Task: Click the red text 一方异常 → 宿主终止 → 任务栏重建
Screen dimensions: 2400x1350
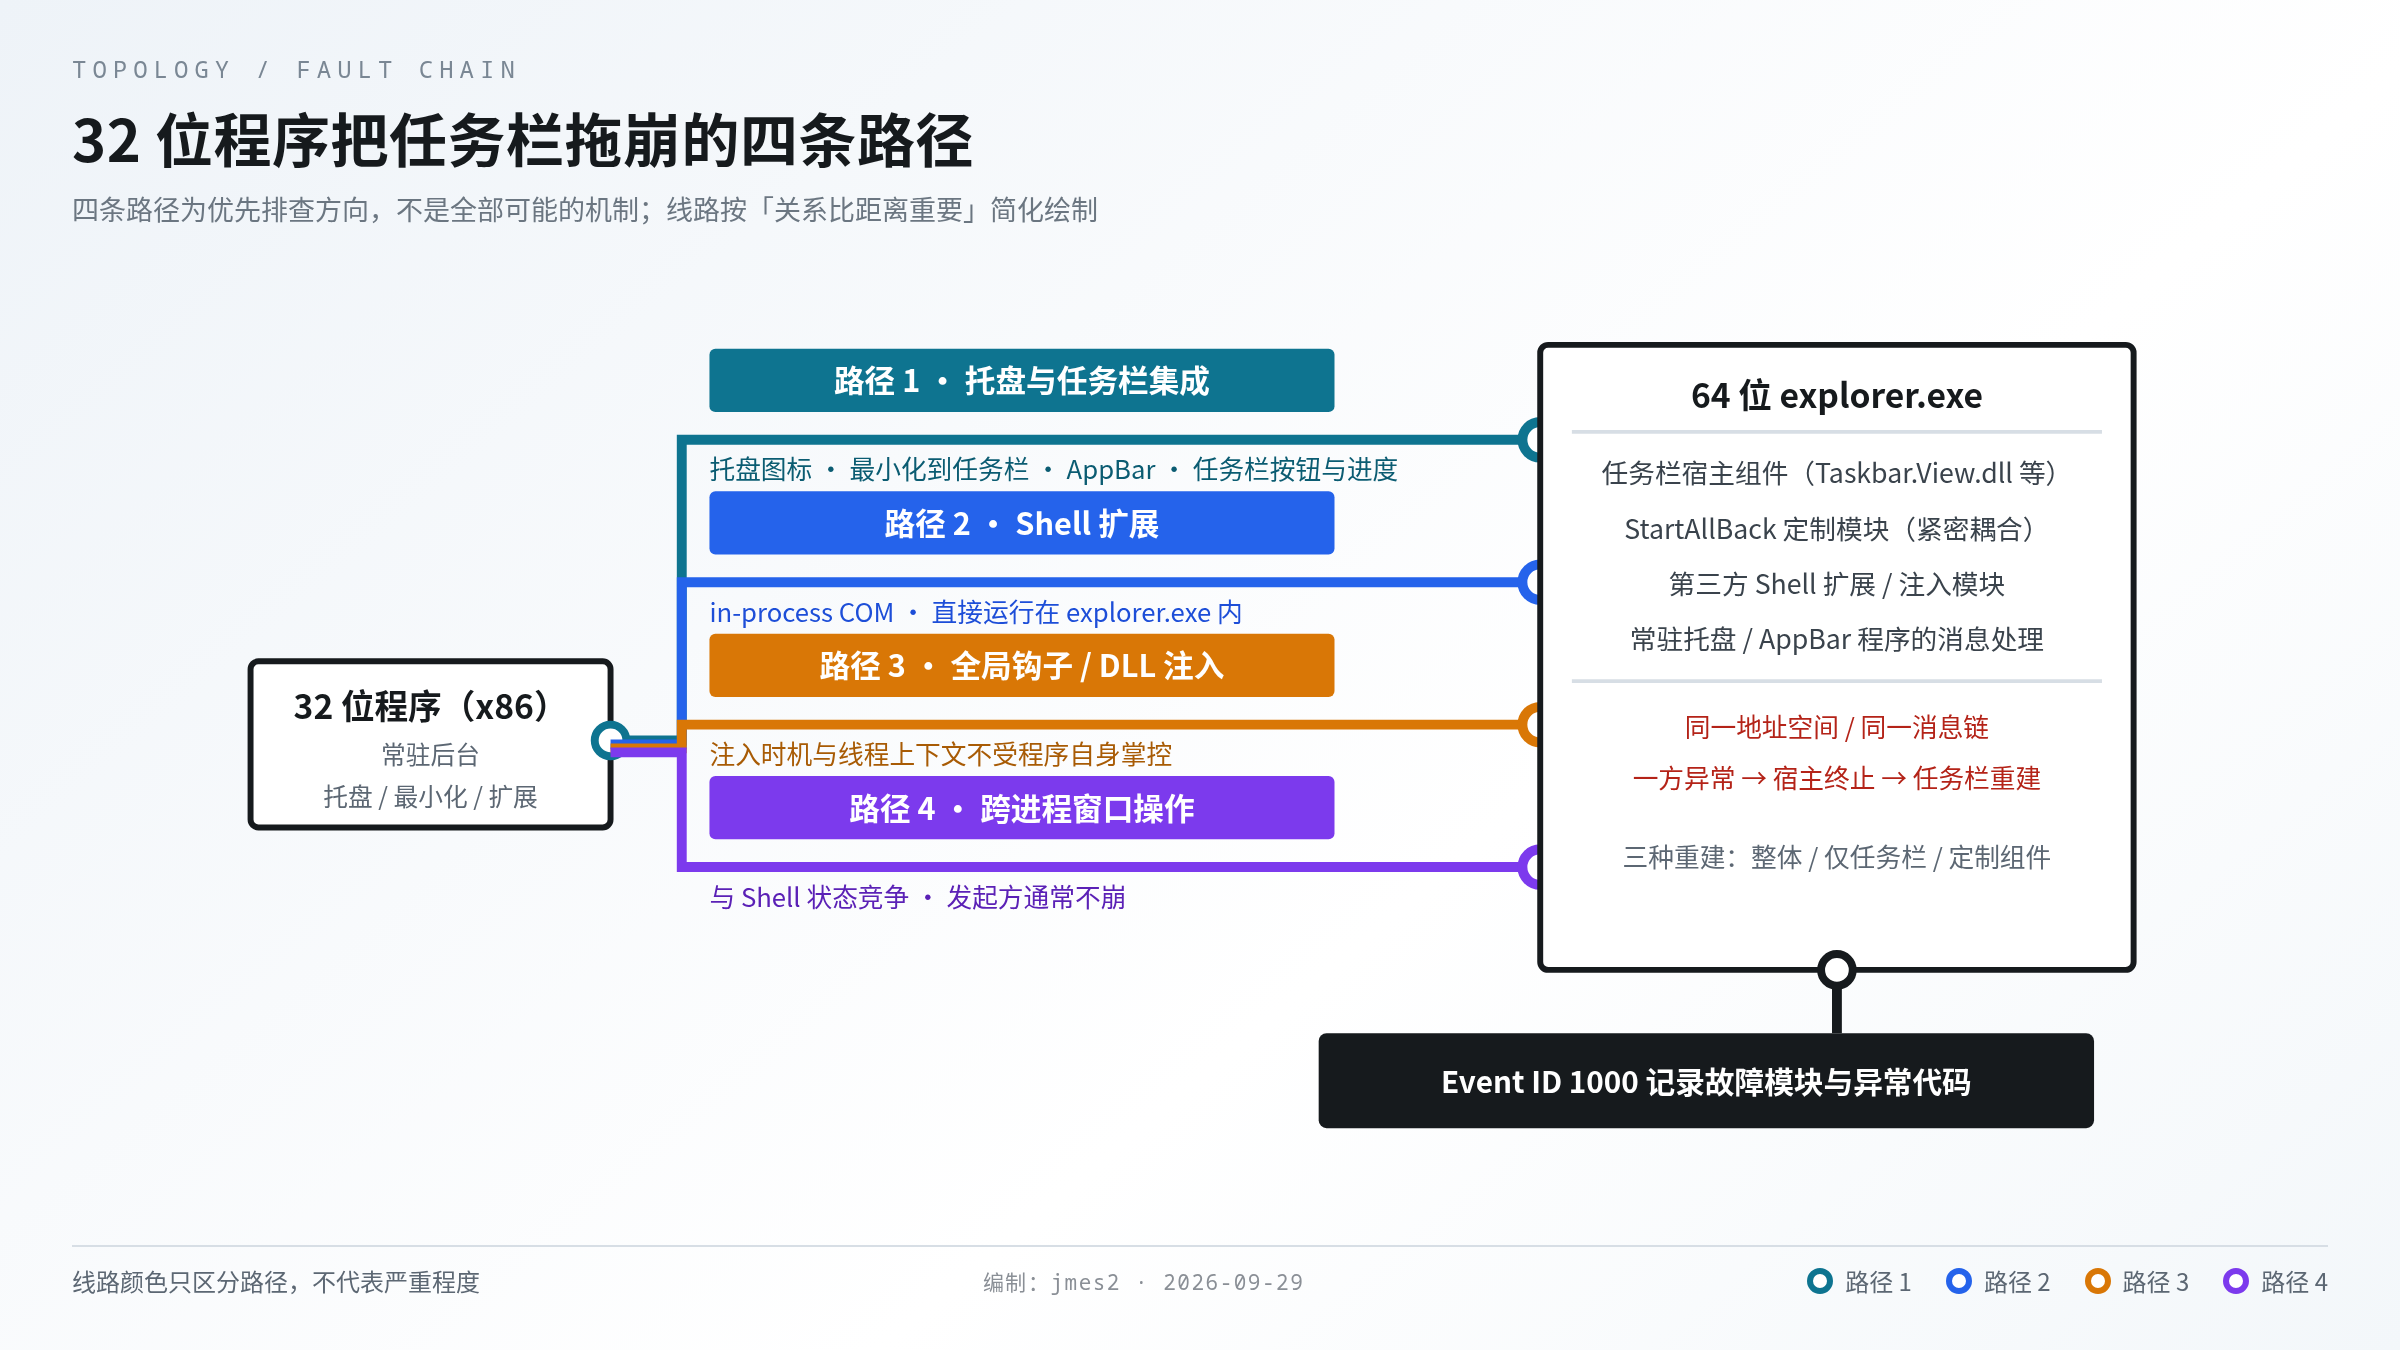Action: point(1836,778)
